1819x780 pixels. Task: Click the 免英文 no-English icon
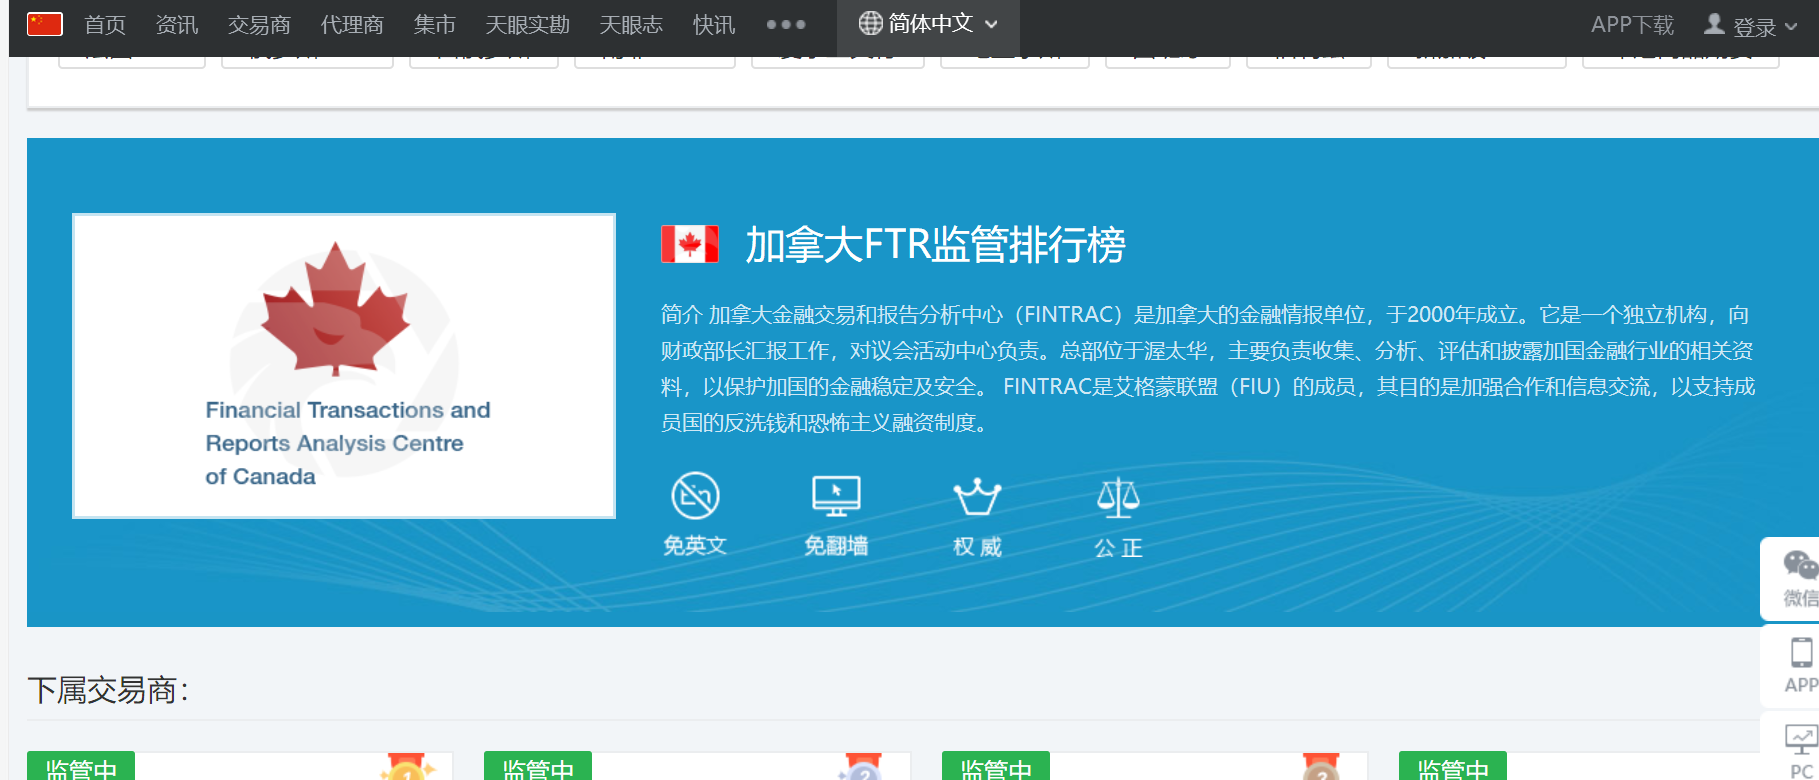point(695,496)
